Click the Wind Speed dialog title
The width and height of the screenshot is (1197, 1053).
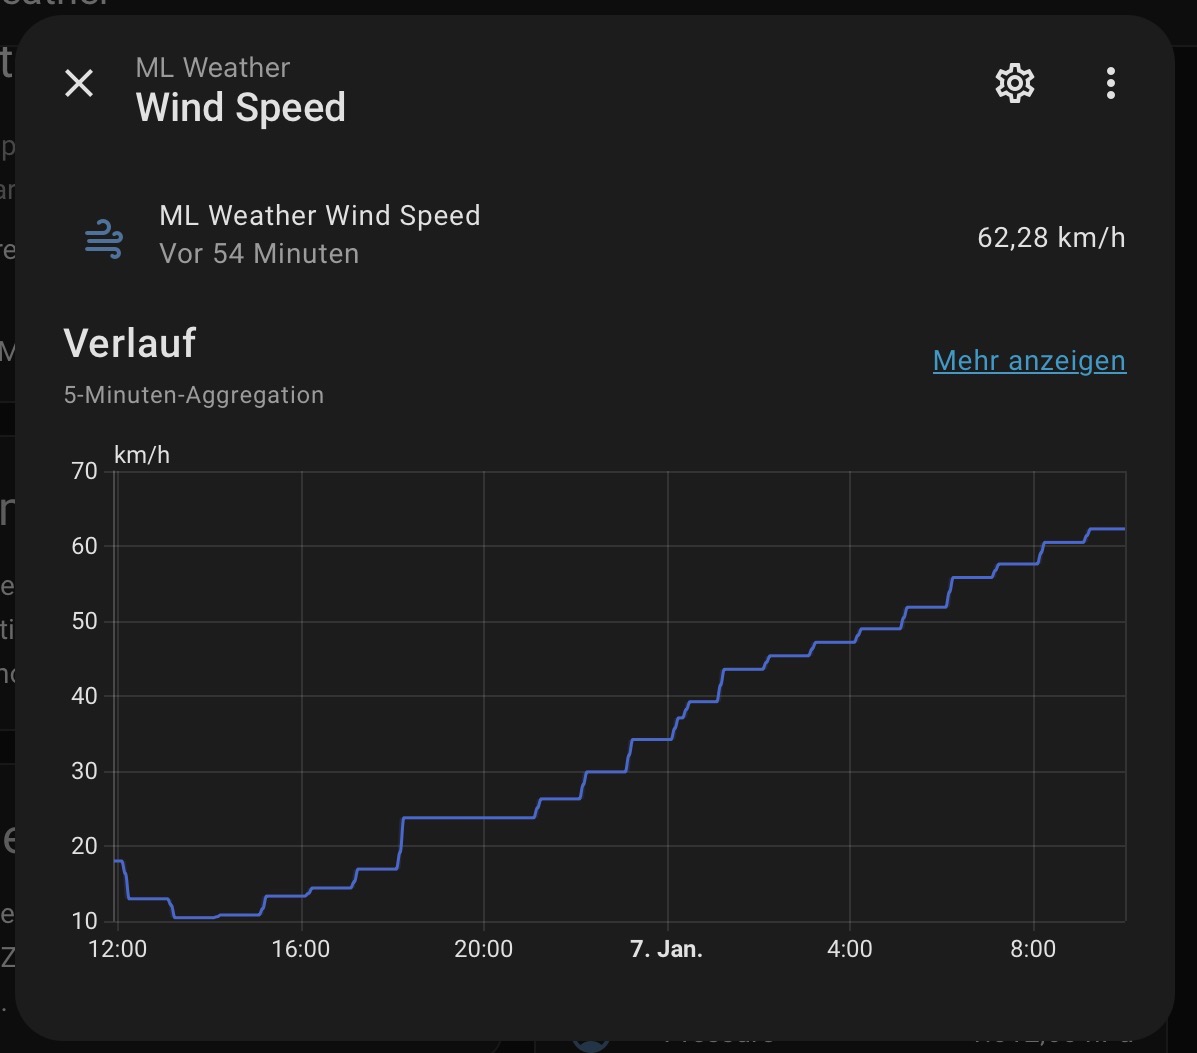[x=240, y=107]
